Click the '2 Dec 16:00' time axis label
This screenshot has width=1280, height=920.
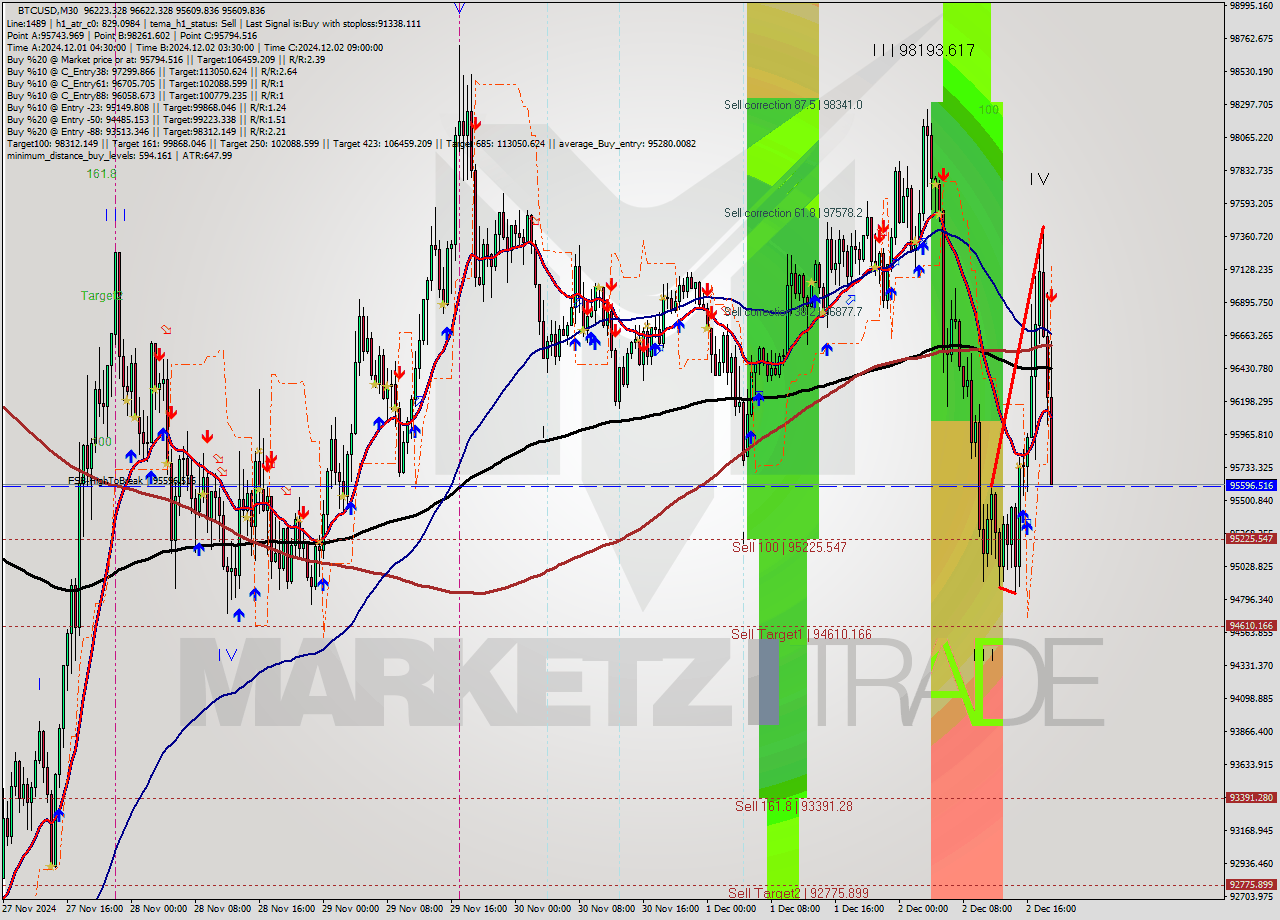(1051, 909)
